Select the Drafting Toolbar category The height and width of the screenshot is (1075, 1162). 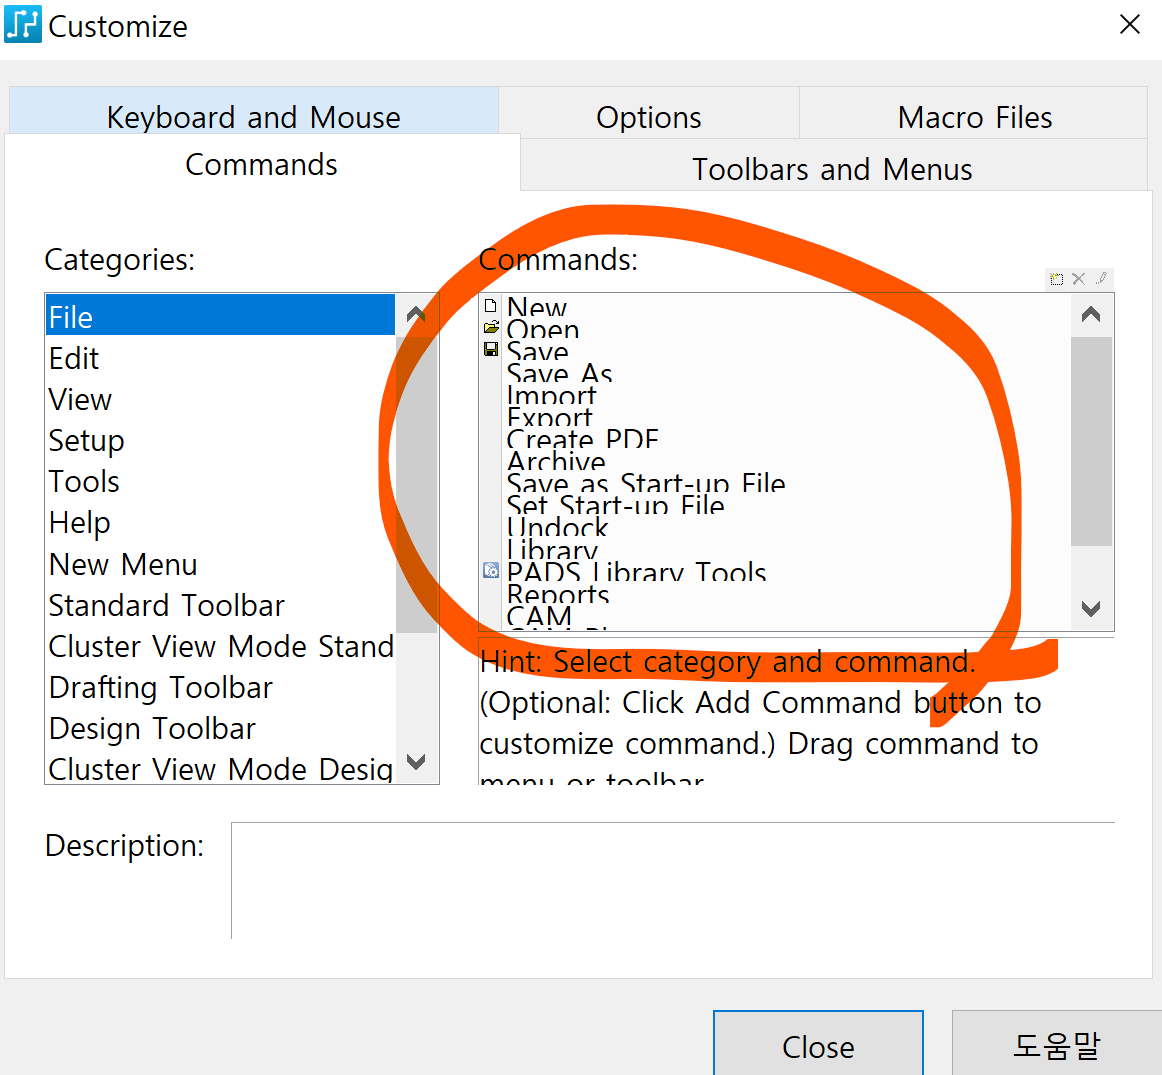[161, 688]
